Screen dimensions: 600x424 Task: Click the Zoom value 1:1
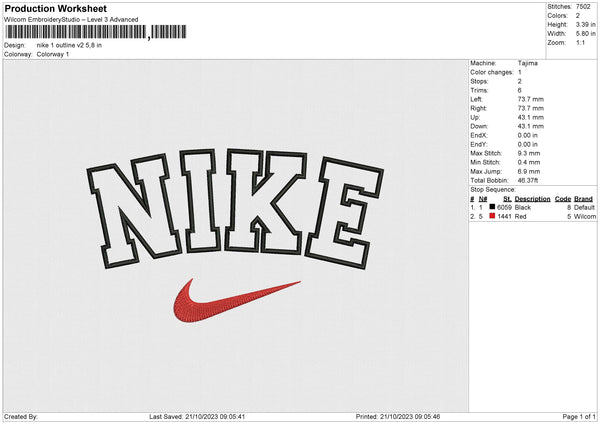[x=580, y=42]
